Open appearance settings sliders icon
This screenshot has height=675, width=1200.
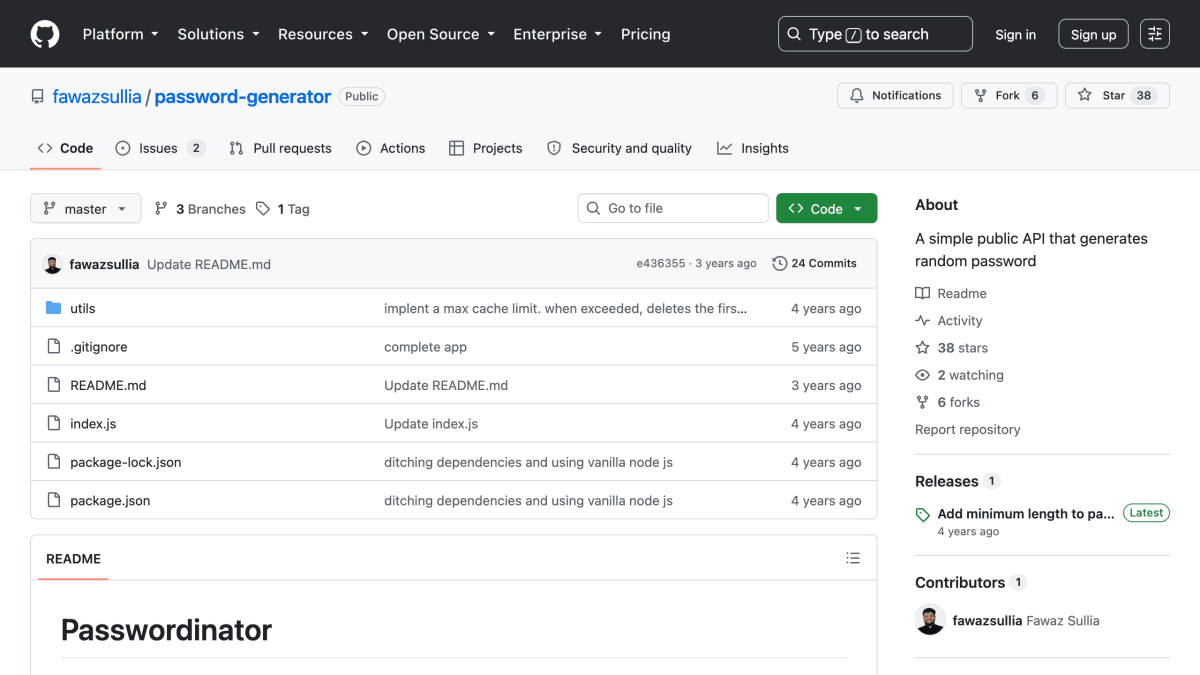click(x=1155, y=34)
